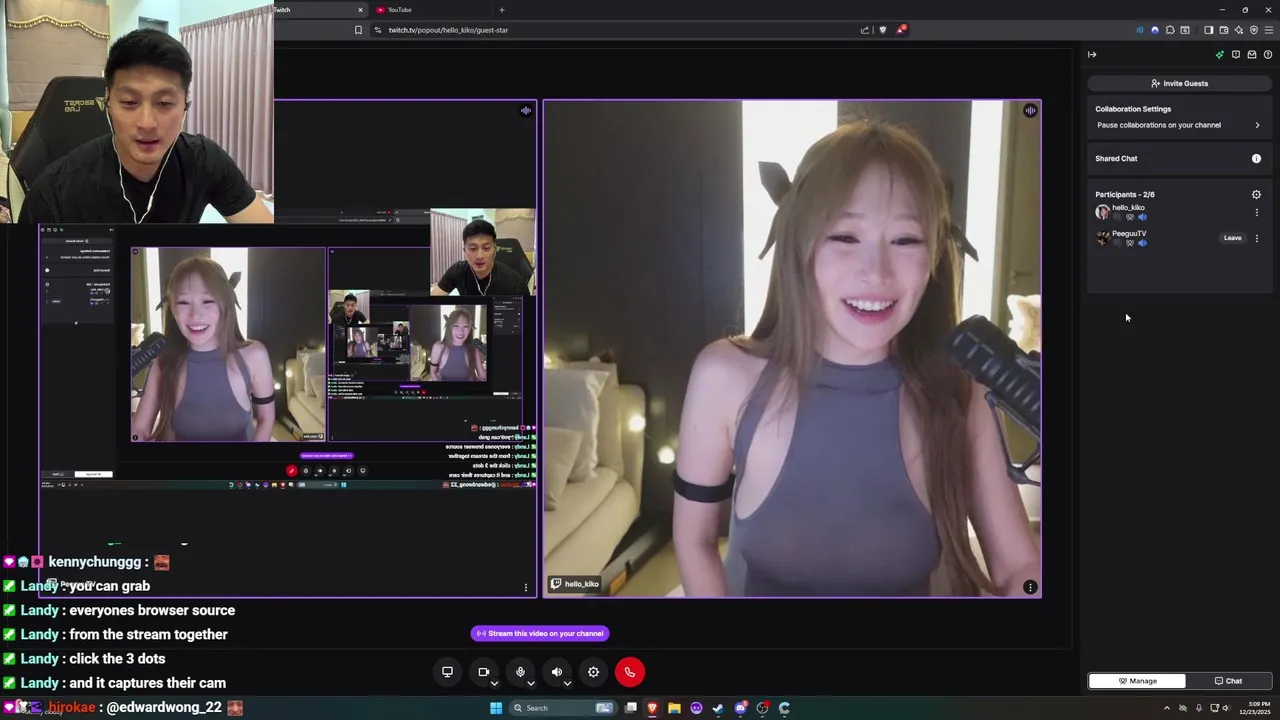Open three-dot options on left video tile
The width and height of the screenshot is (1280, 720).
[526, 587]
